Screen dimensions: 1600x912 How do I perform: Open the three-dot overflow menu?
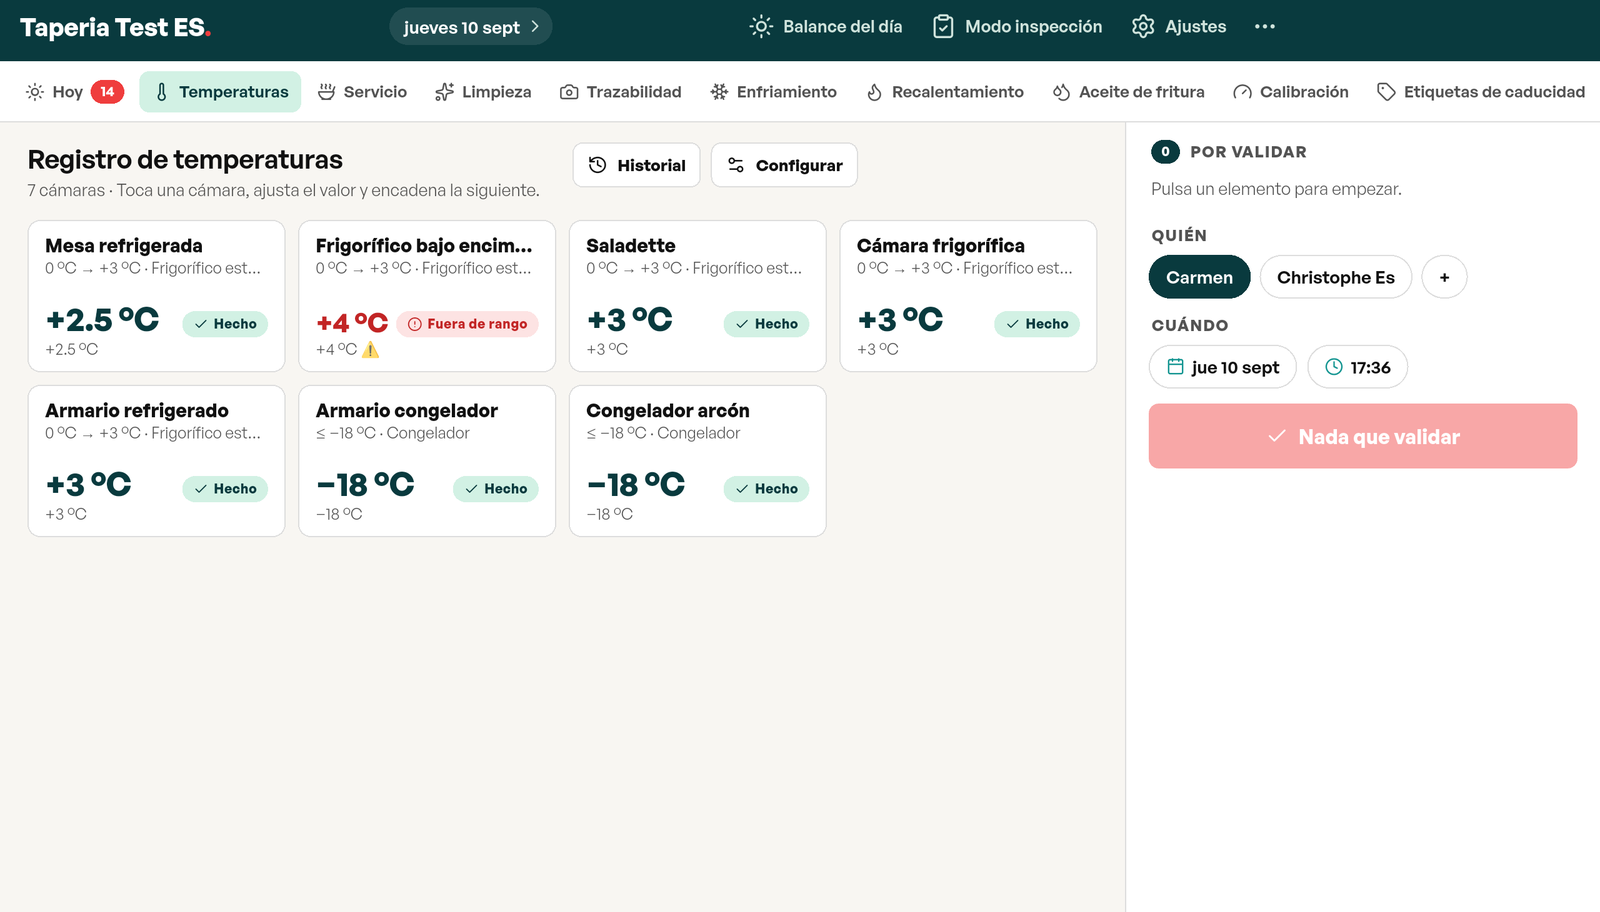(1265, 27)
